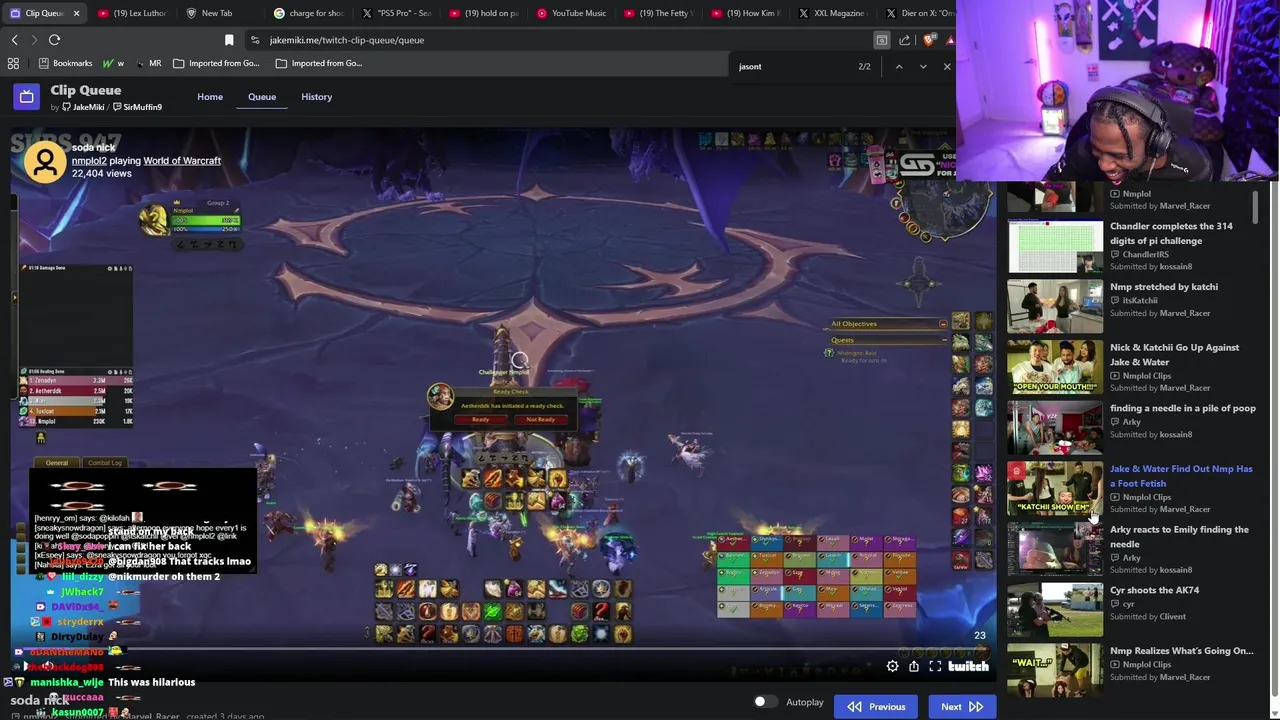Open the W bookmark shortcut
The image size is (1280, 720).
click(113, 63)
